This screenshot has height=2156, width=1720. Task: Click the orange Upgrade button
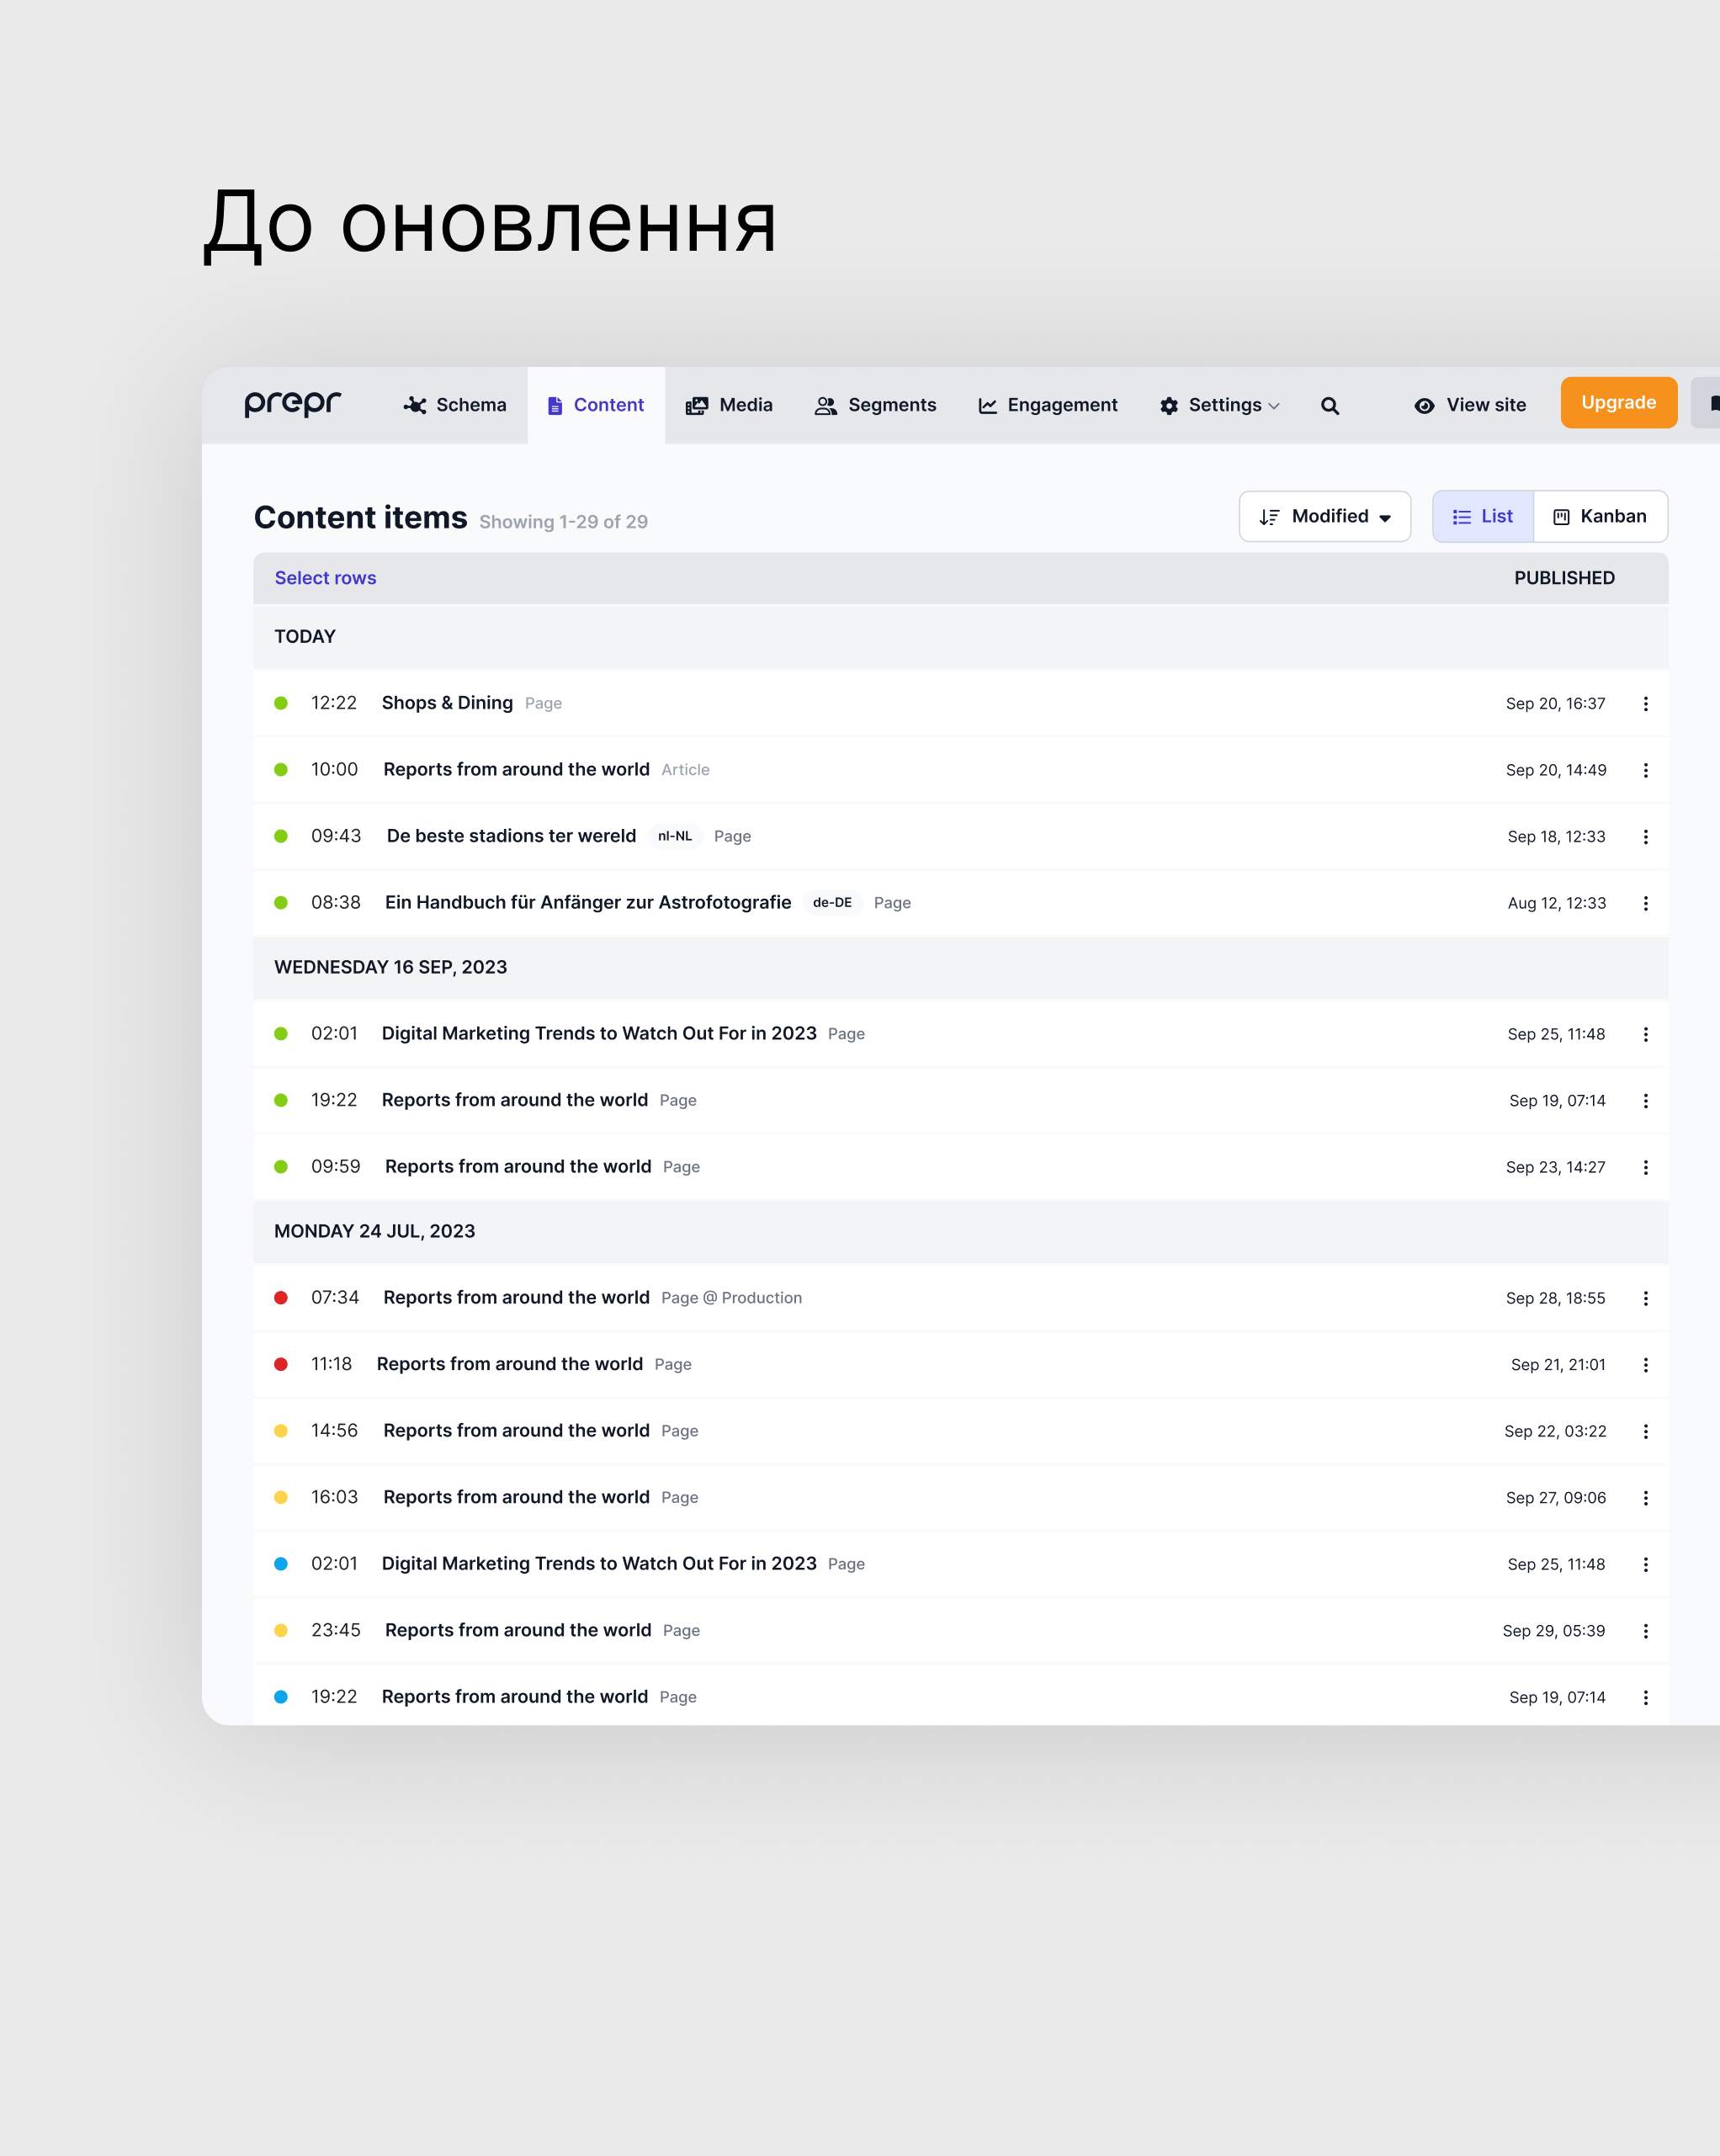1617,402
